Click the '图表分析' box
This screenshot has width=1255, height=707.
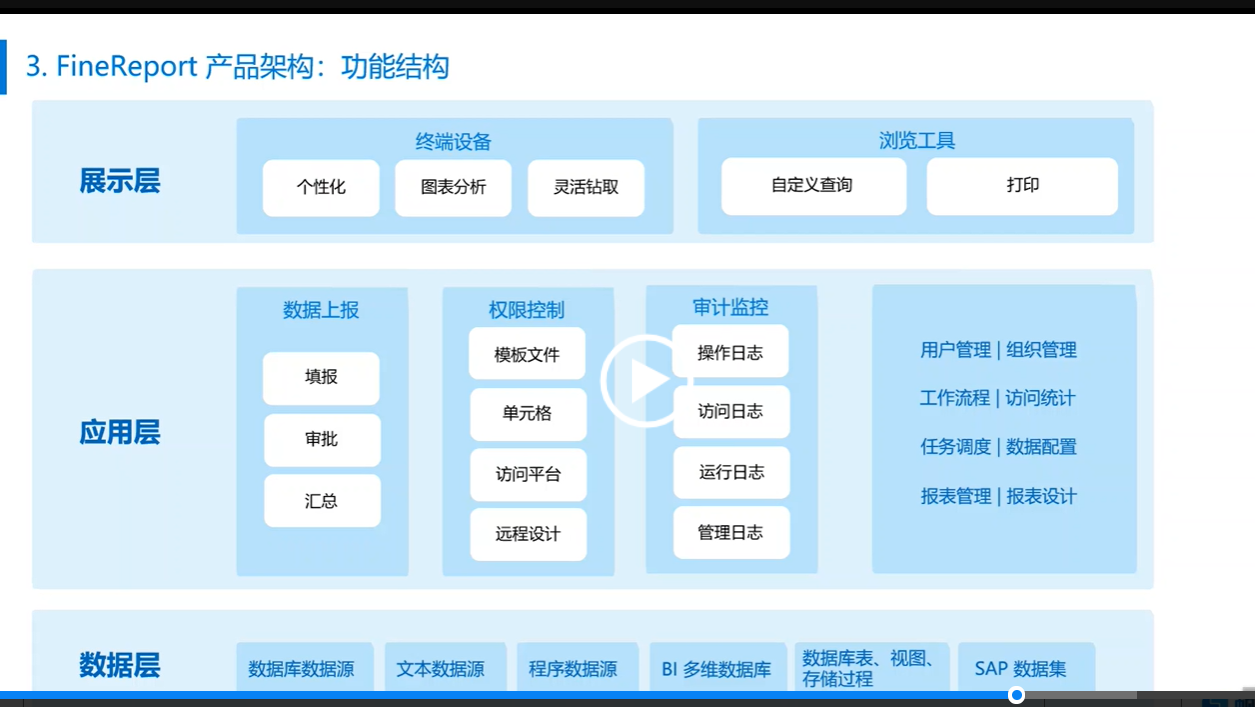[x=453, y=187]
